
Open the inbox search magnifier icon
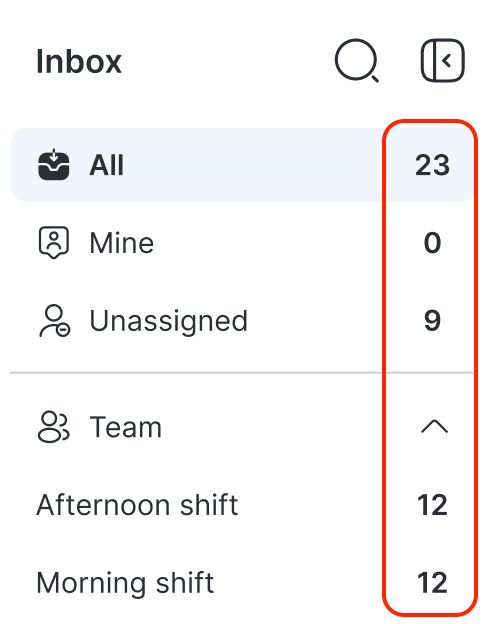click(x=357, y=61)
